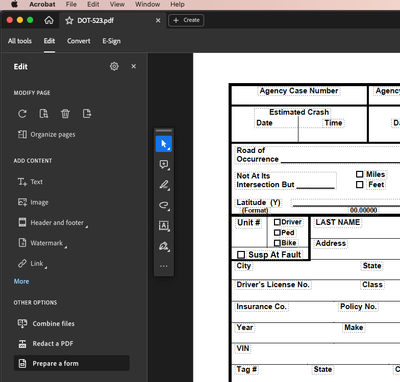This screenshot has height=382, width=400.
Task: Select the arrow selection tool
Action: (x=164, y=144)
